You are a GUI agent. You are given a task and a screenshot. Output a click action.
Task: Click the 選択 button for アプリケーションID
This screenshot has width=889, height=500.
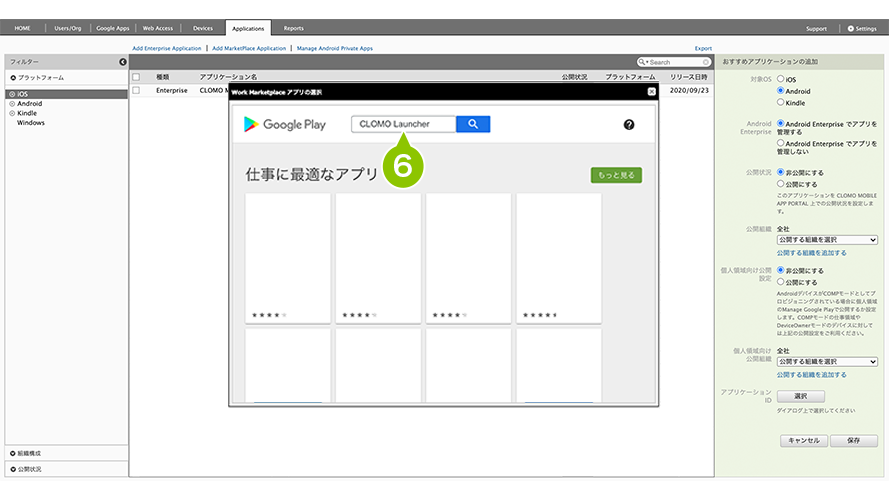coord(801,396)
